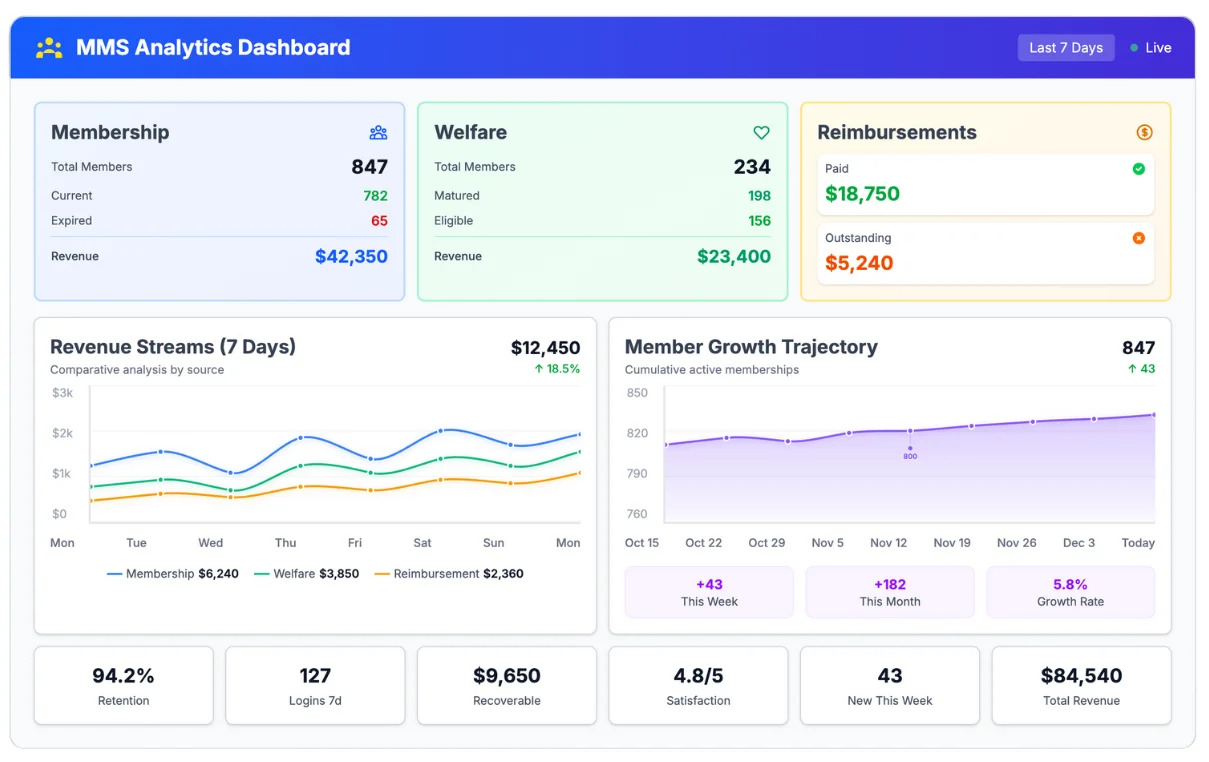The width and height of the screenshot is (1209, 762).
Task: Toggle the Membership $6,240 legend entry
Action: click(x=173, y=574)
